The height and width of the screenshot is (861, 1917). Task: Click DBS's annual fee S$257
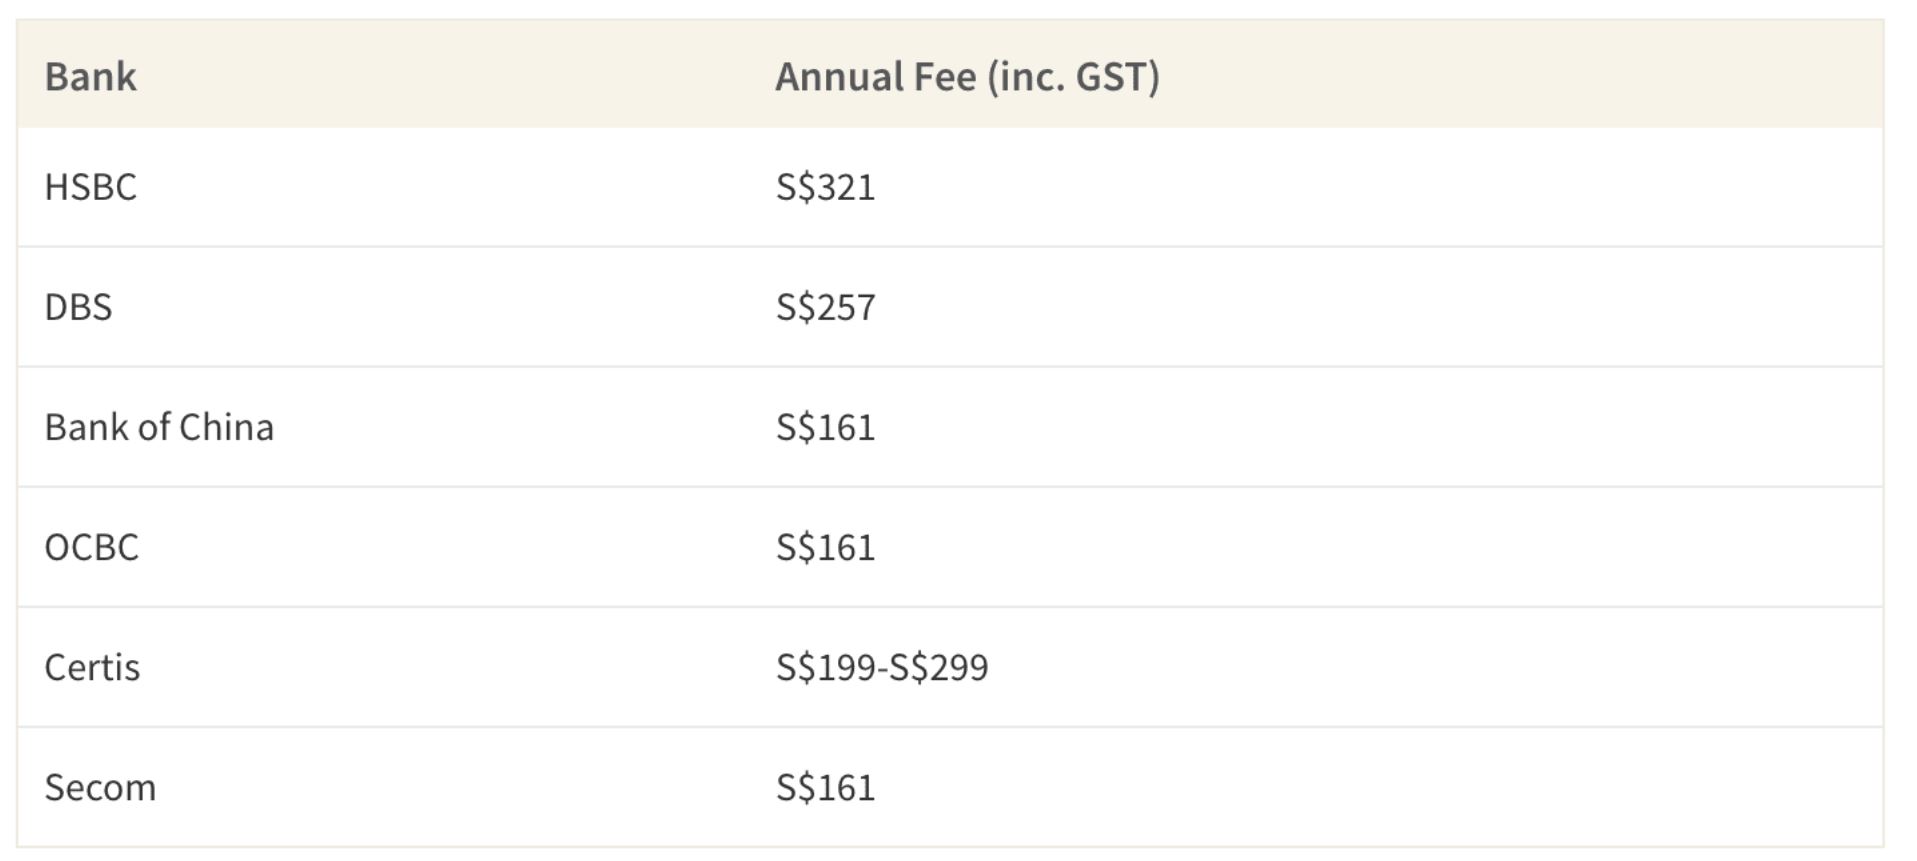(825, 307)
